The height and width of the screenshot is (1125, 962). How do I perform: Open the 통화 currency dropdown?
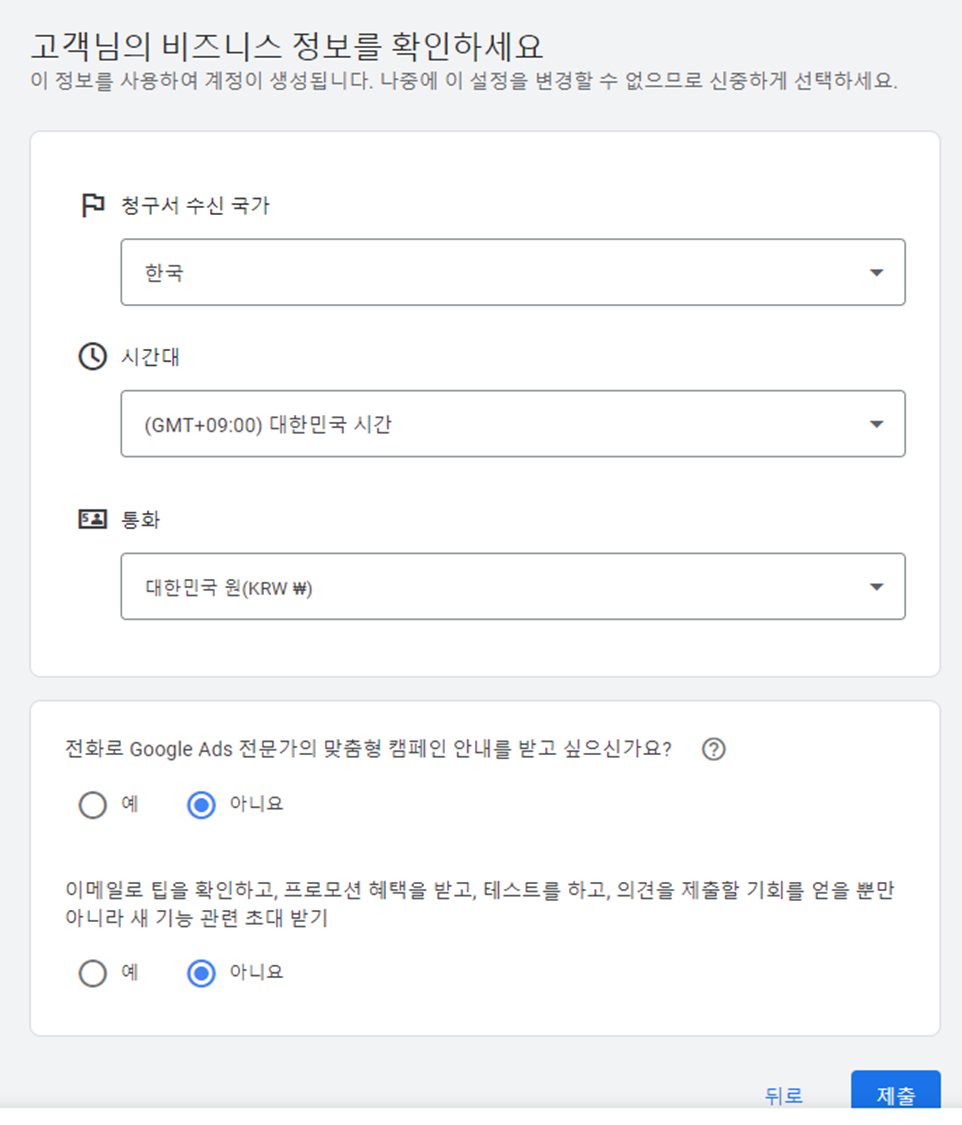pos(512,587)
